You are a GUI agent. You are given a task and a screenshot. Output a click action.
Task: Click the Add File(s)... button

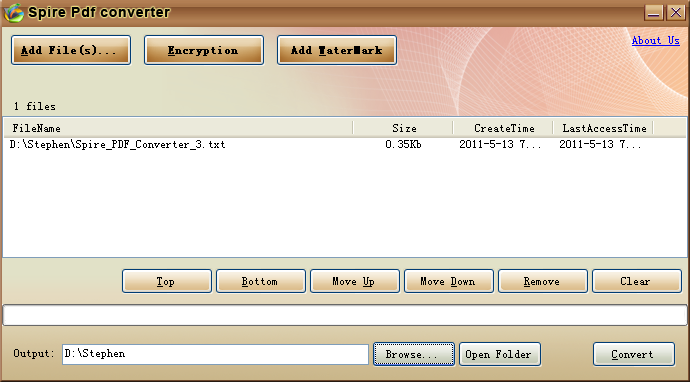[x=71, y=50]
